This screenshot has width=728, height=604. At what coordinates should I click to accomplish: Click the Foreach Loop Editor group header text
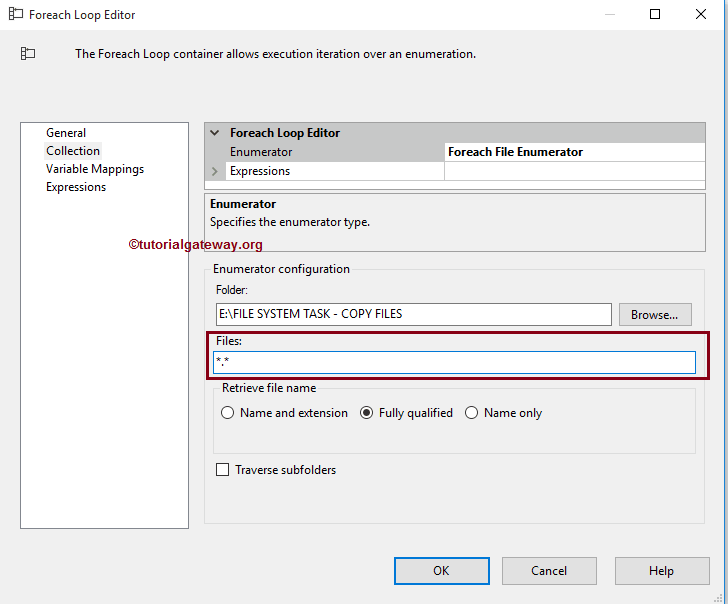(x=285, y=133)
